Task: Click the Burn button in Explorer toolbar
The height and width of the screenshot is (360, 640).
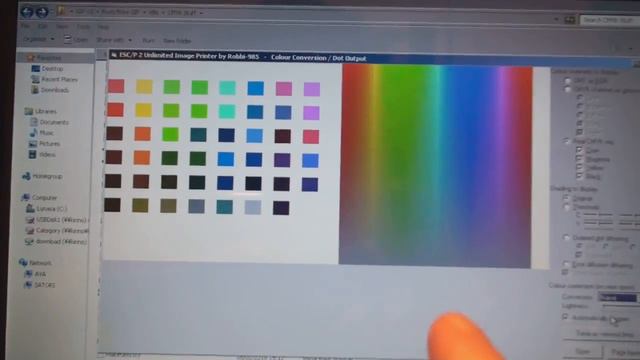Action: pos(148,40)
